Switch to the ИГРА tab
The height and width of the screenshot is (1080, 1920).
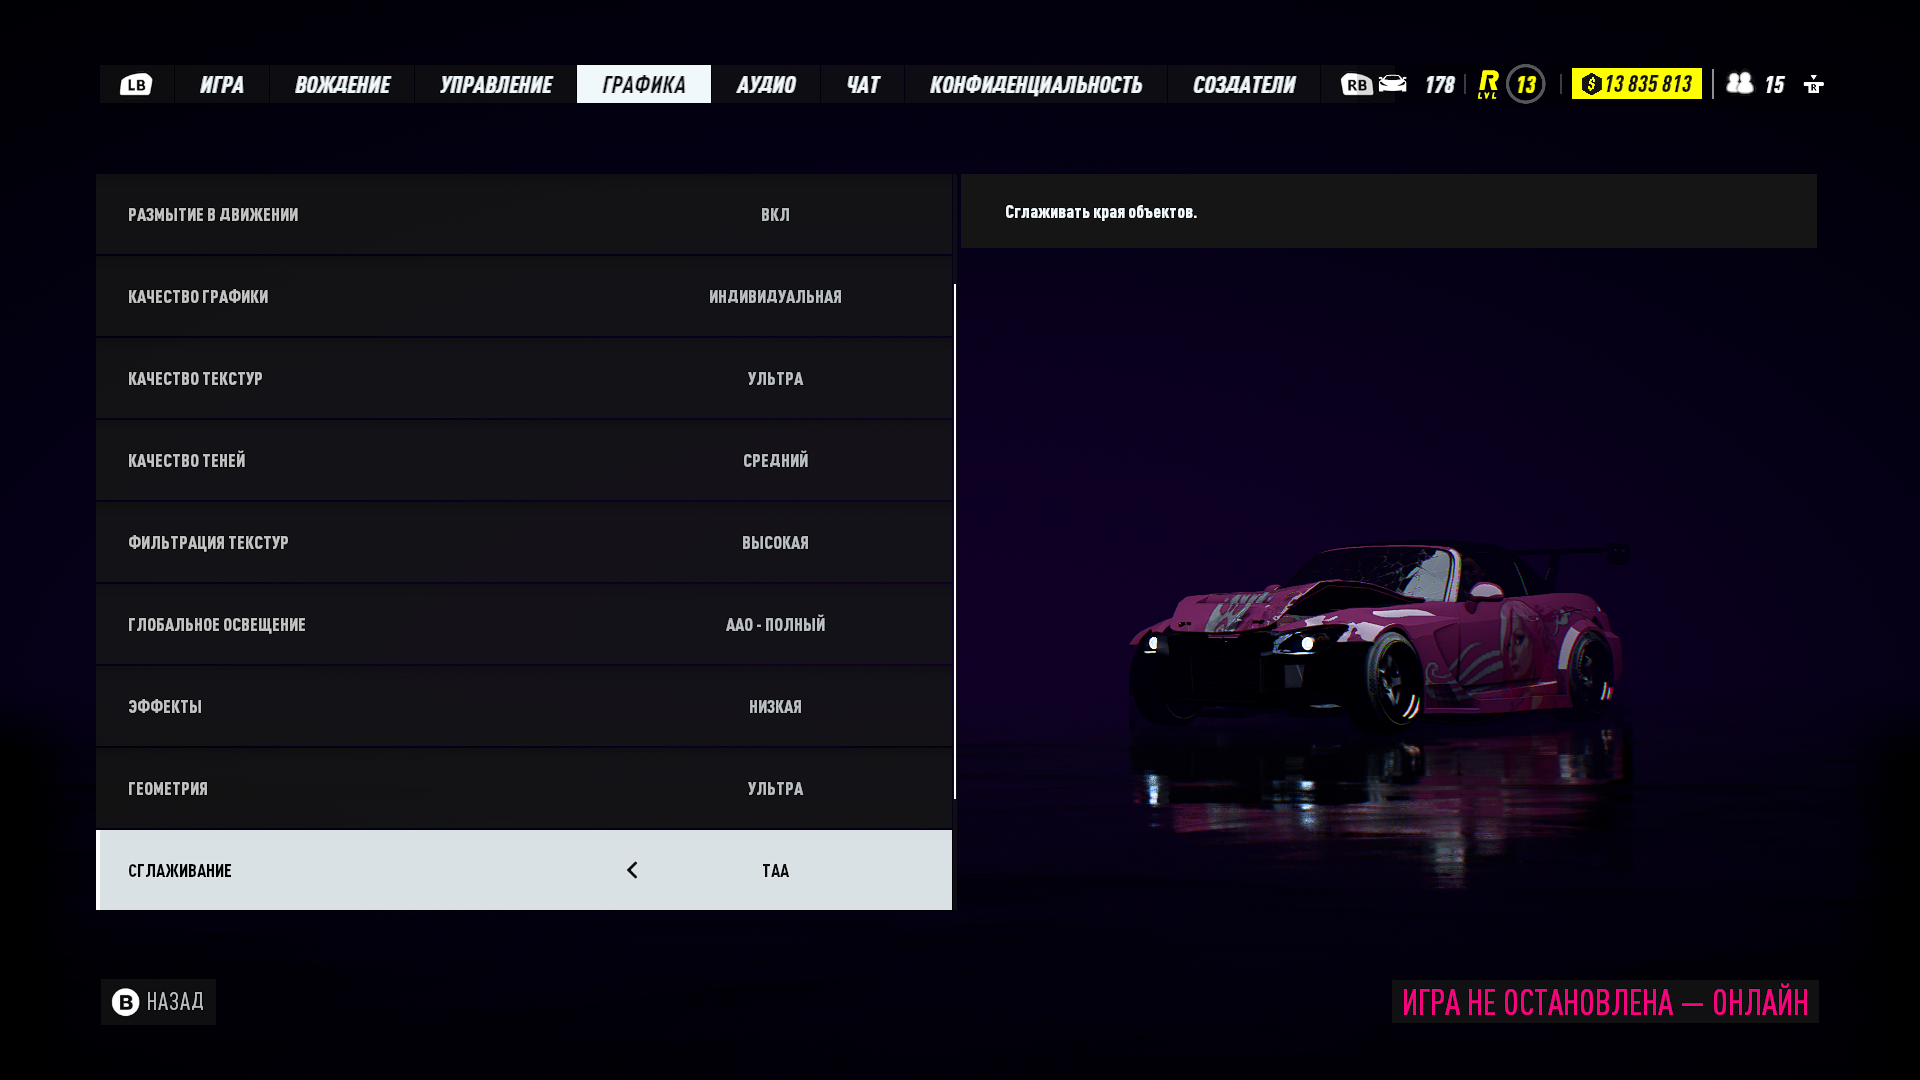(x=222, y=84)
